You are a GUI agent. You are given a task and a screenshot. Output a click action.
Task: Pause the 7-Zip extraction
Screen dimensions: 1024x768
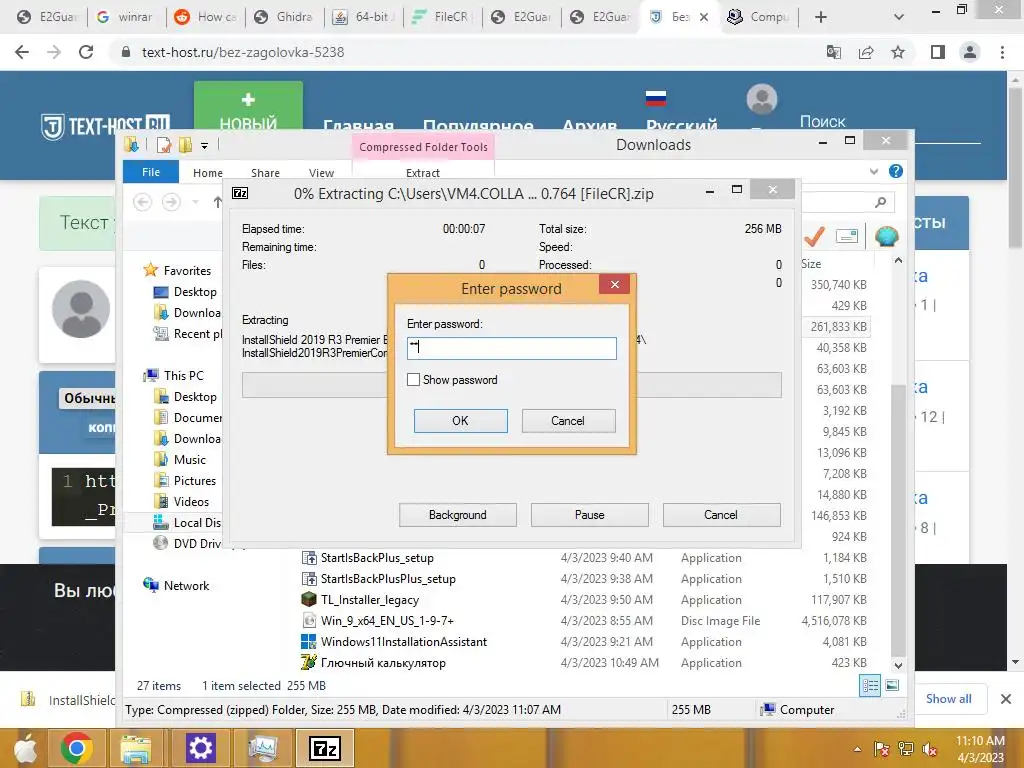tap(590, 515)
